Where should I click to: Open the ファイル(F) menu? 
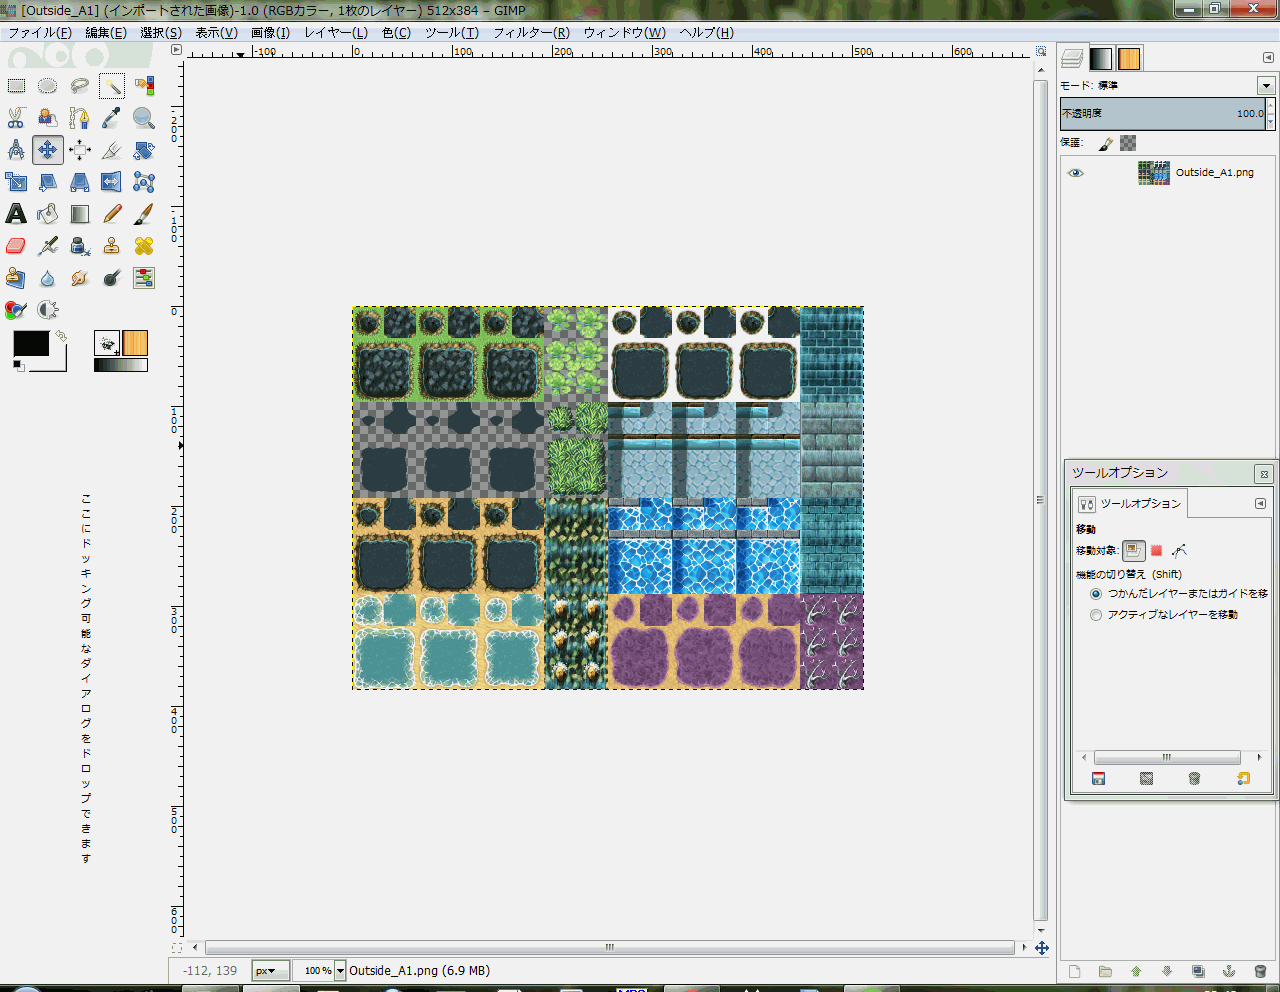tap(40, 32)
